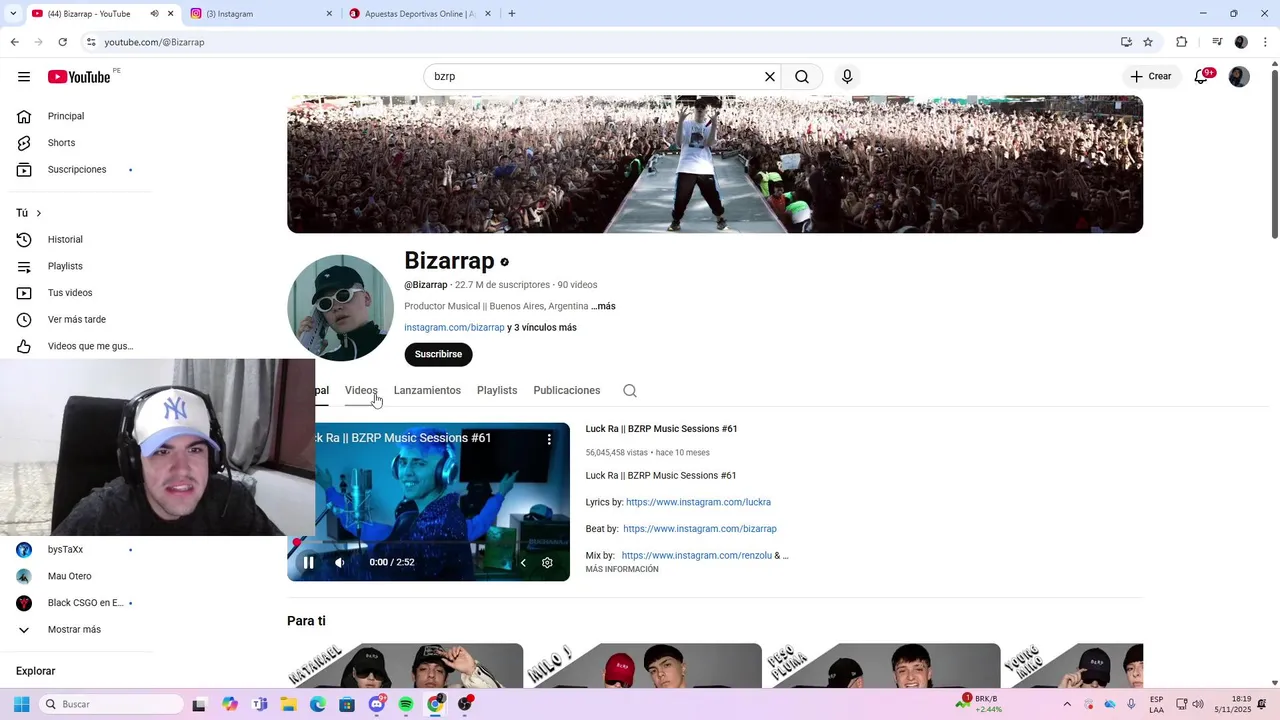Open the YouTube account avatar menu

pyautogui.click(x=1239, y=77)
